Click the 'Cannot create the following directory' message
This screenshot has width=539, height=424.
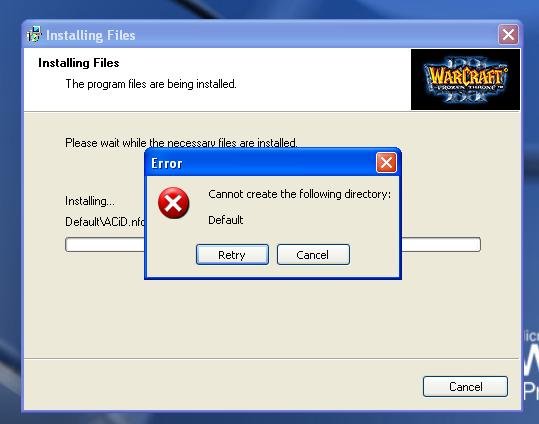(x=299, y=194)
